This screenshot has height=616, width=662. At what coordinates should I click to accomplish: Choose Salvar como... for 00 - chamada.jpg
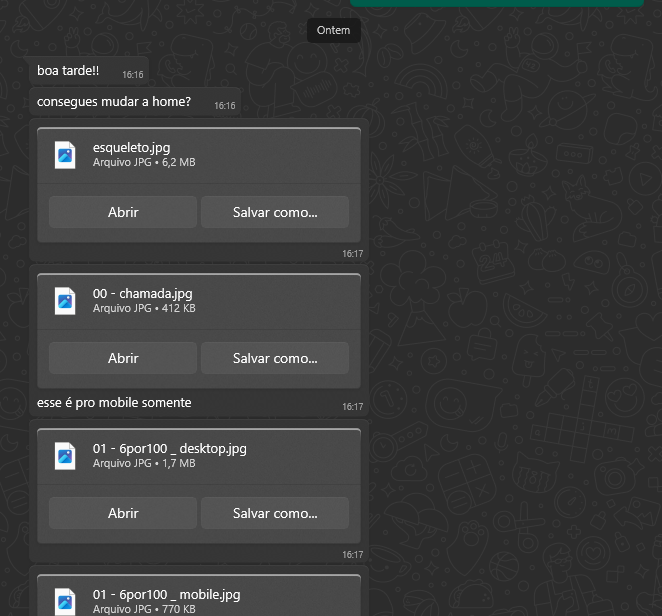point(275,358)
